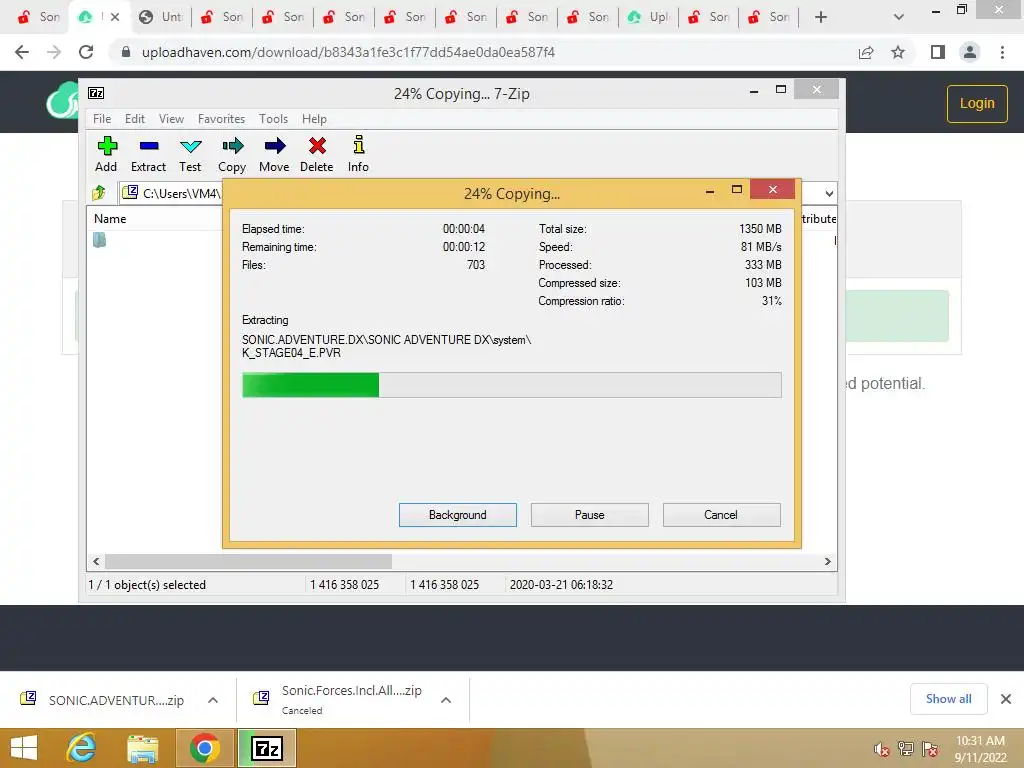Click the 7z logo in 7-Zip title bar
The height and width of the screenshot is (768, 1024).
tap(96, 93)
